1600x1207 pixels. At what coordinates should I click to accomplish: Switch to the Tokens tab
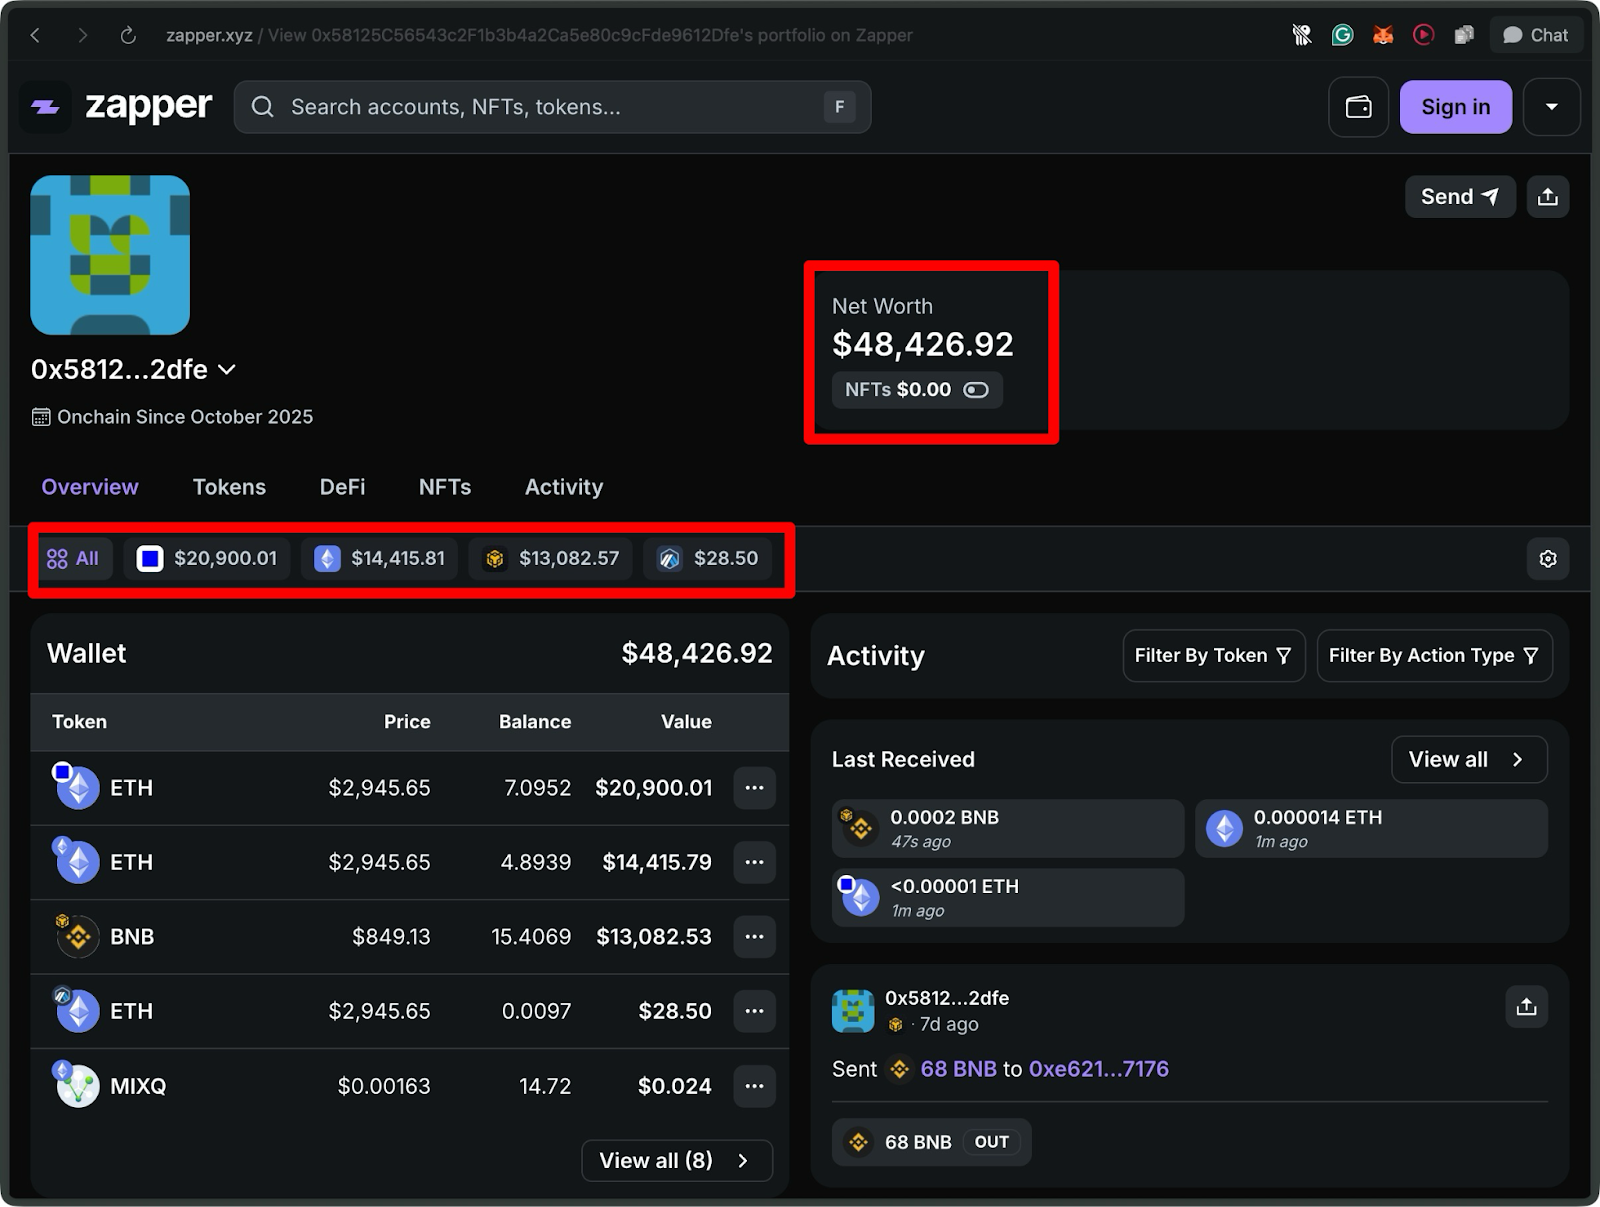[229, 487]
